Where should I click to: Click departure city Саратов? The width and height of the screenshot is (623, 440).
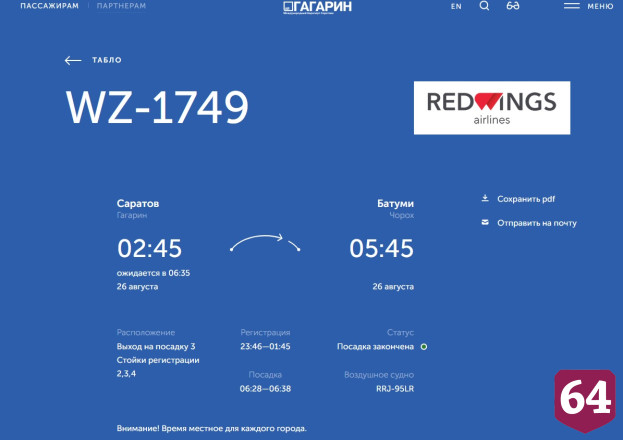[x=138, y=204]
